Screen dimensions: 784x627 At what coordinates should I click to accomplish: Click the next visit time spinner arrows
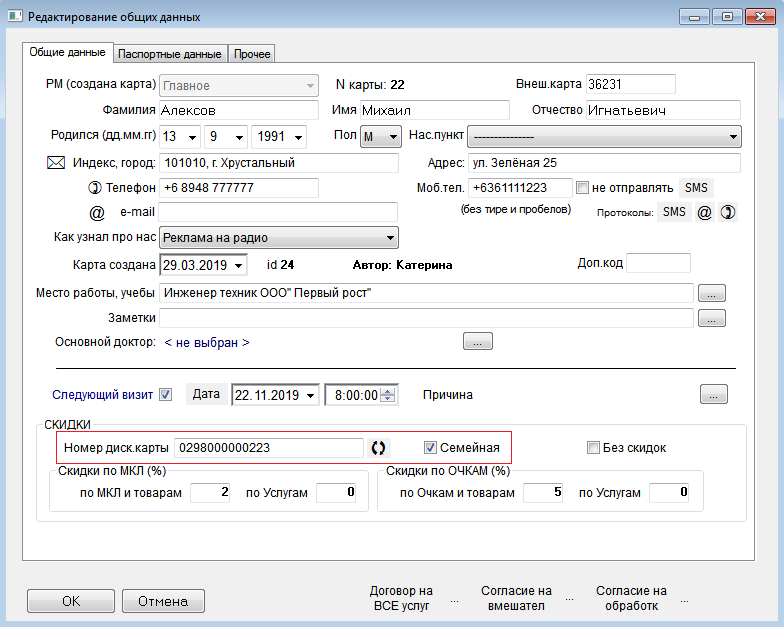[x=389, y=395]
